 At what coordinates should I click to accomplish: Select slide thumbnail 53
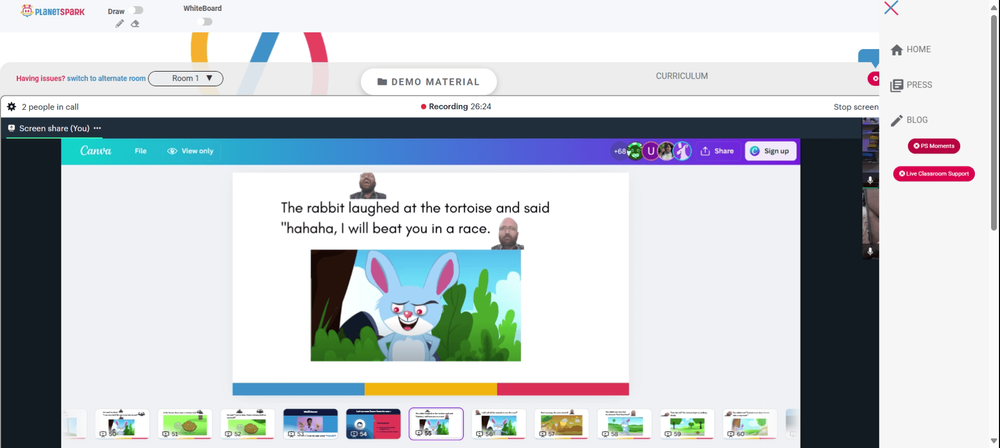click(x=311, y=424)
